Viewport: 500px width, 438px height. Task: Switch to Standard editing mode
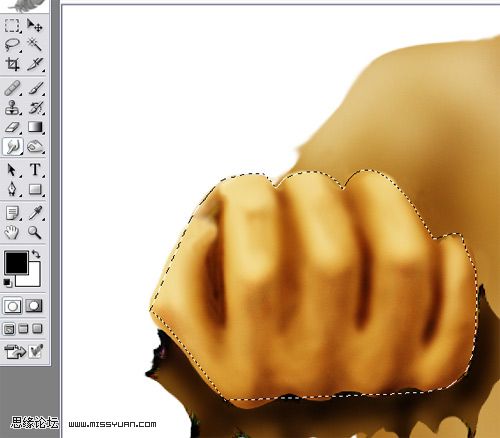12,306
